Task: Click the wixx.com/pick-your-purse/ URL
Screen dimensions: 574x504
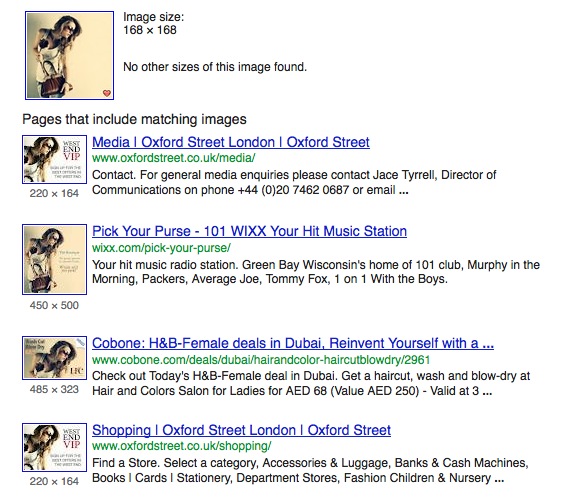Action: (161, 248)
